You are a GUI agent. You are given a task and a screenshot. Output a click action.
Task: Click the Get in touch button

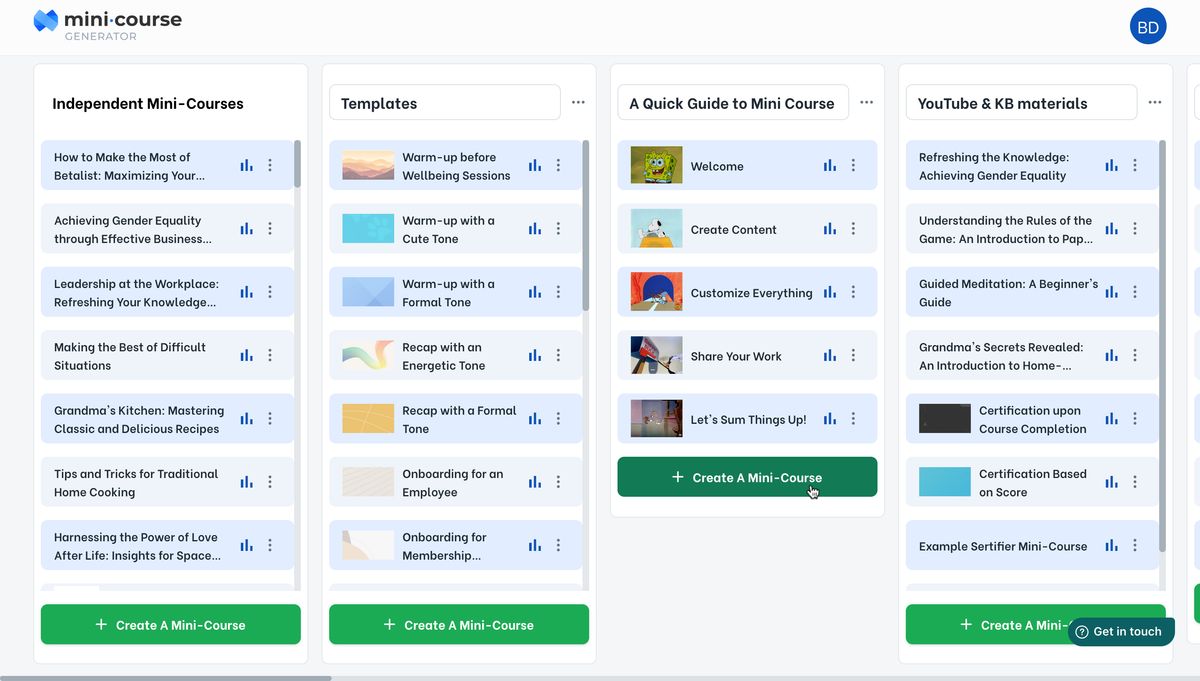click(x=1120, y=631)
